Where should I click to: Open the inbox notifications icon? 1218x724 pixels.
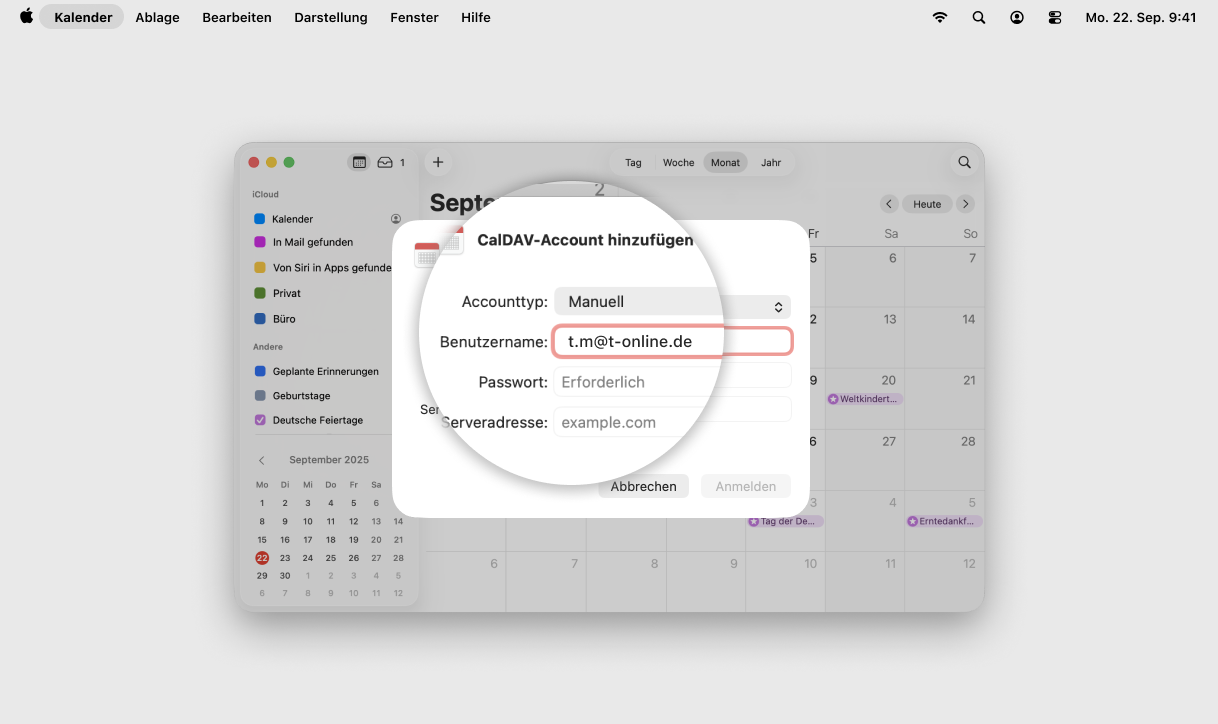pos(385,162)
